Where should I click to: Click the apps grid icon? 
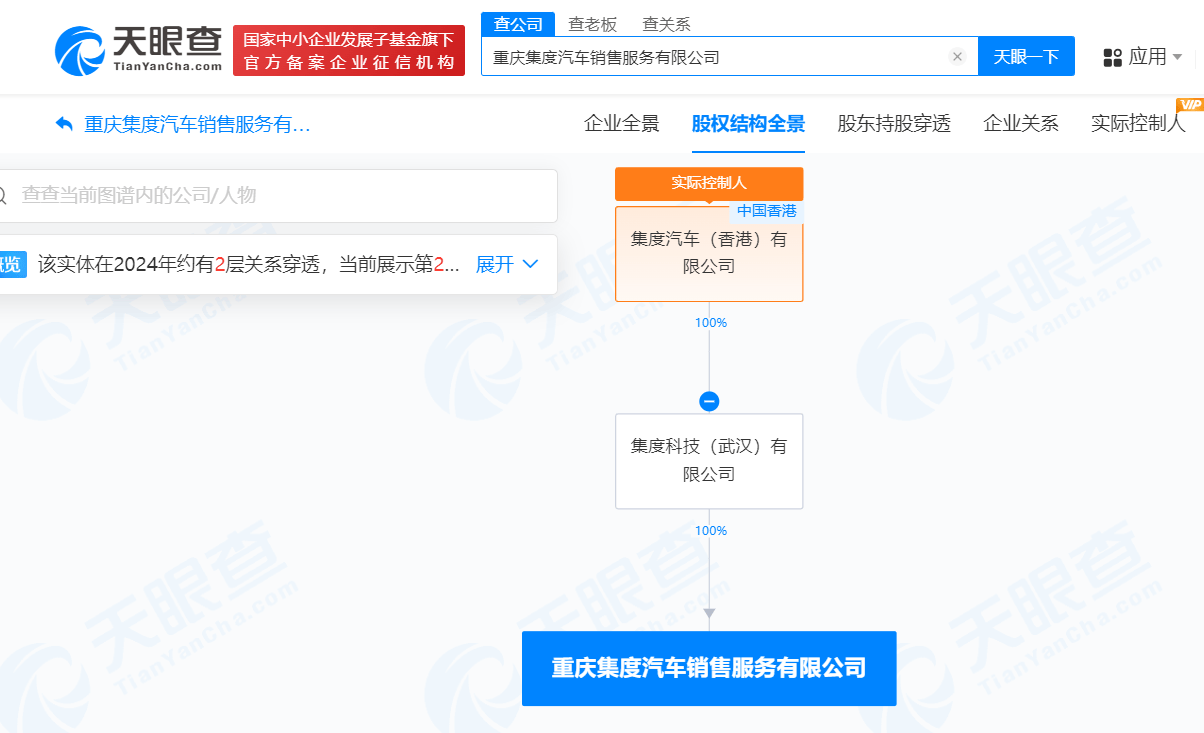click(x=1112, y=57)
